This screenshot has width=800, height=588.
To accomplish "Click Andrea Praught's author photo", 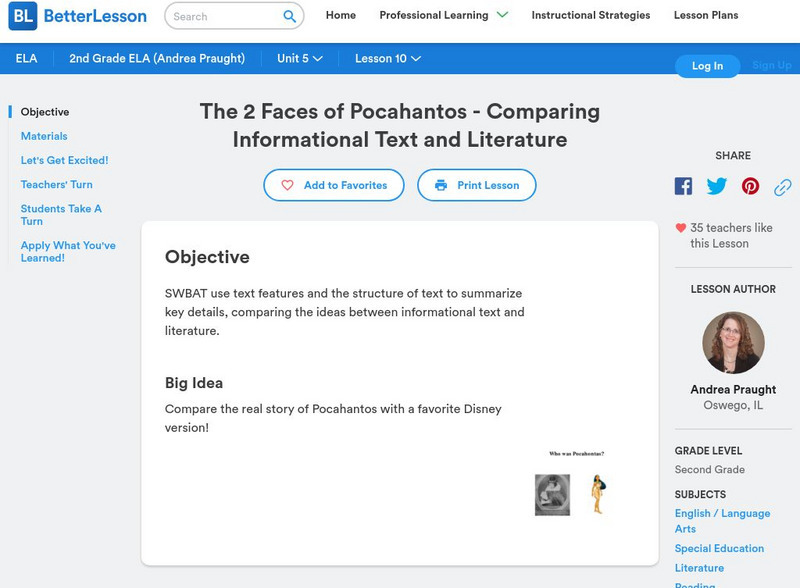I will tap(733, 343).
